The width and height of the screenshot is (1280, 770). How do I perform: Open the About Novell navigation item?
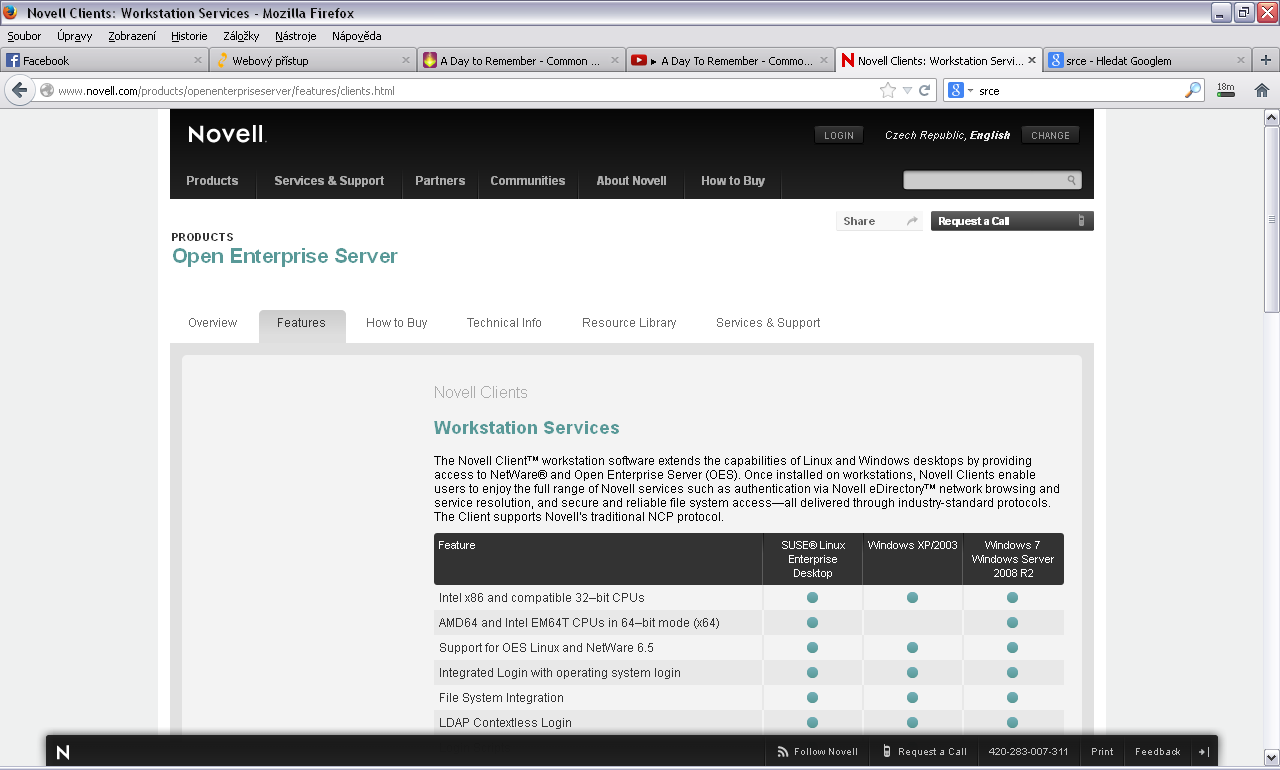631,181
